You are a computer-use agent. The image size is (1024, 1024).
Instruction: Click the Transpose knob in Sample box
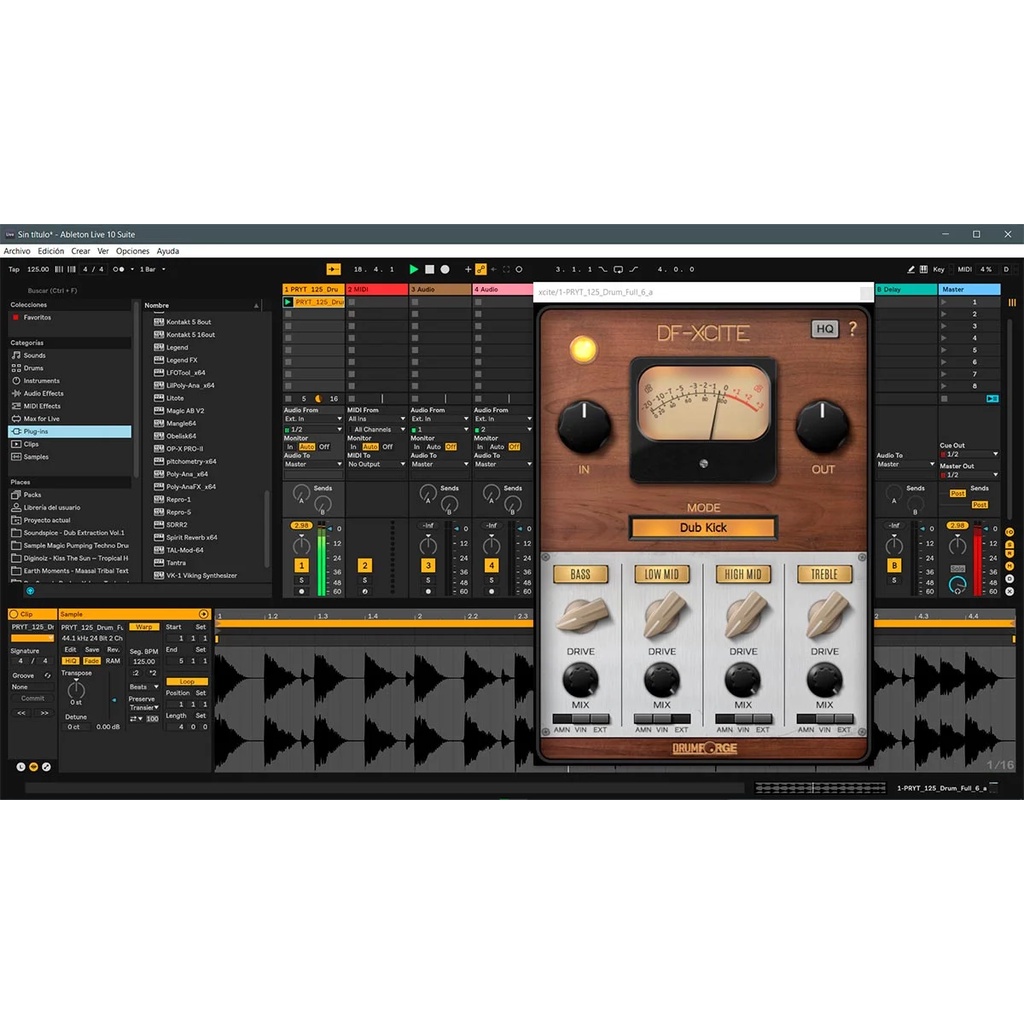coord(76,688)
